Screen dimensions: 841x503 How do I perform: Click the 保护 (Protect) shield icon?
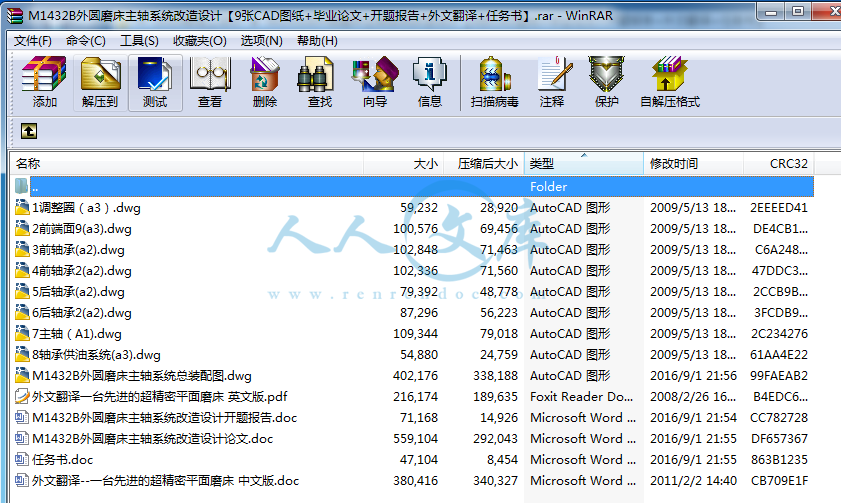point(607,83)
